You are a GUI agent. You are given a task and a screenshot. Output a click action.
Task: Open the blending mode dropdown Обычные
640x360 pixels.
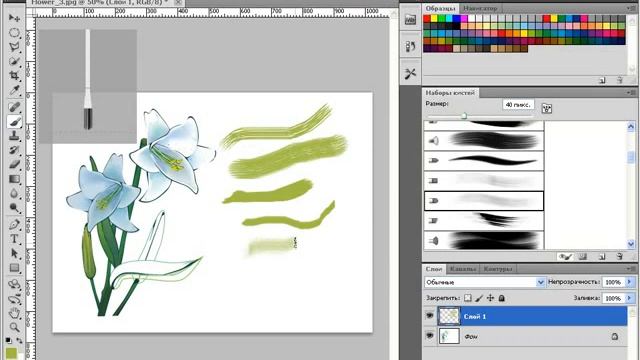point(484,282)
